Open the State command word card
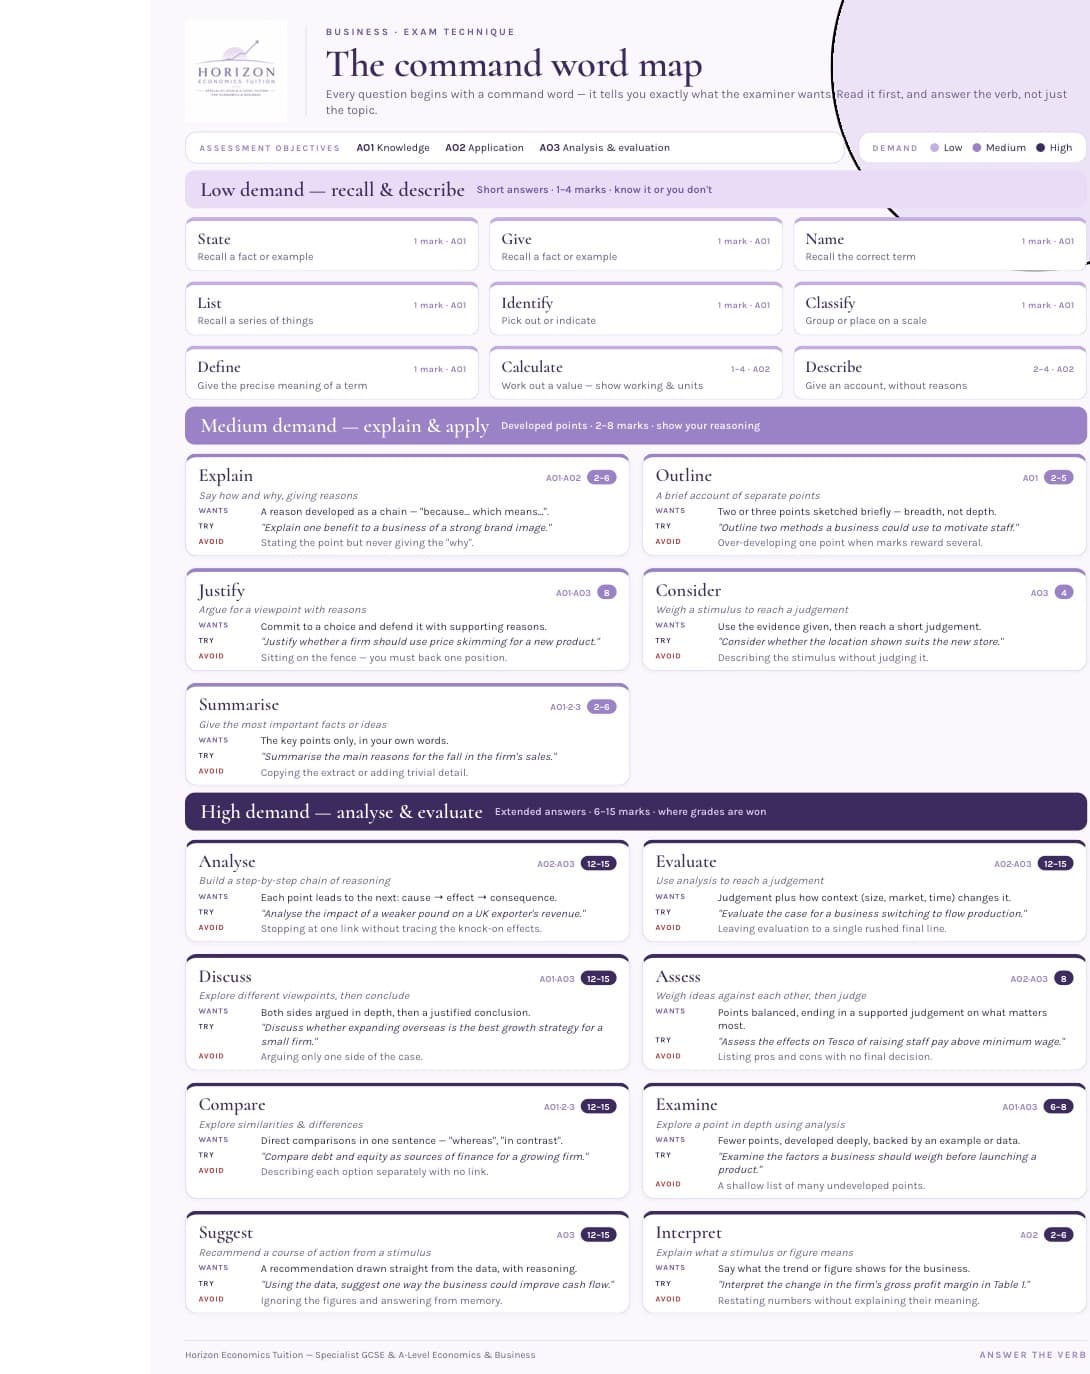This screenshot has height=1374, width=1090. pyautogui.click(x=332, y=245)
